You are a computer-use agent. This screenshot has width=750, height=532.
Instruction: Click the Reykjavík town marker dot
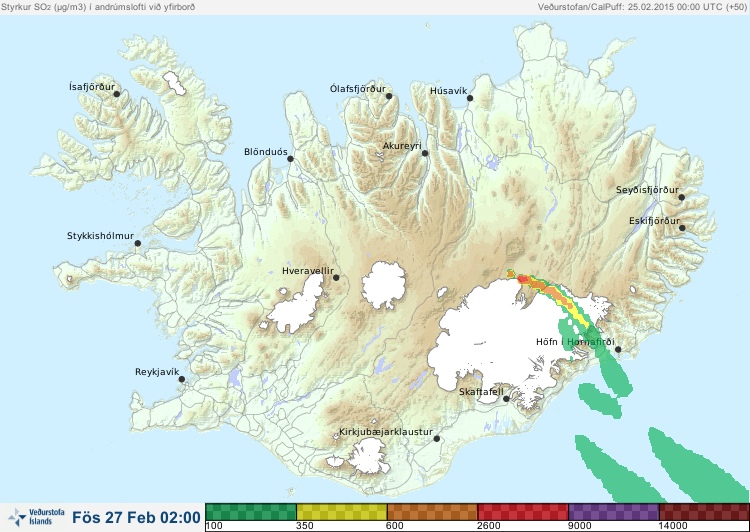tap(182, 379)
